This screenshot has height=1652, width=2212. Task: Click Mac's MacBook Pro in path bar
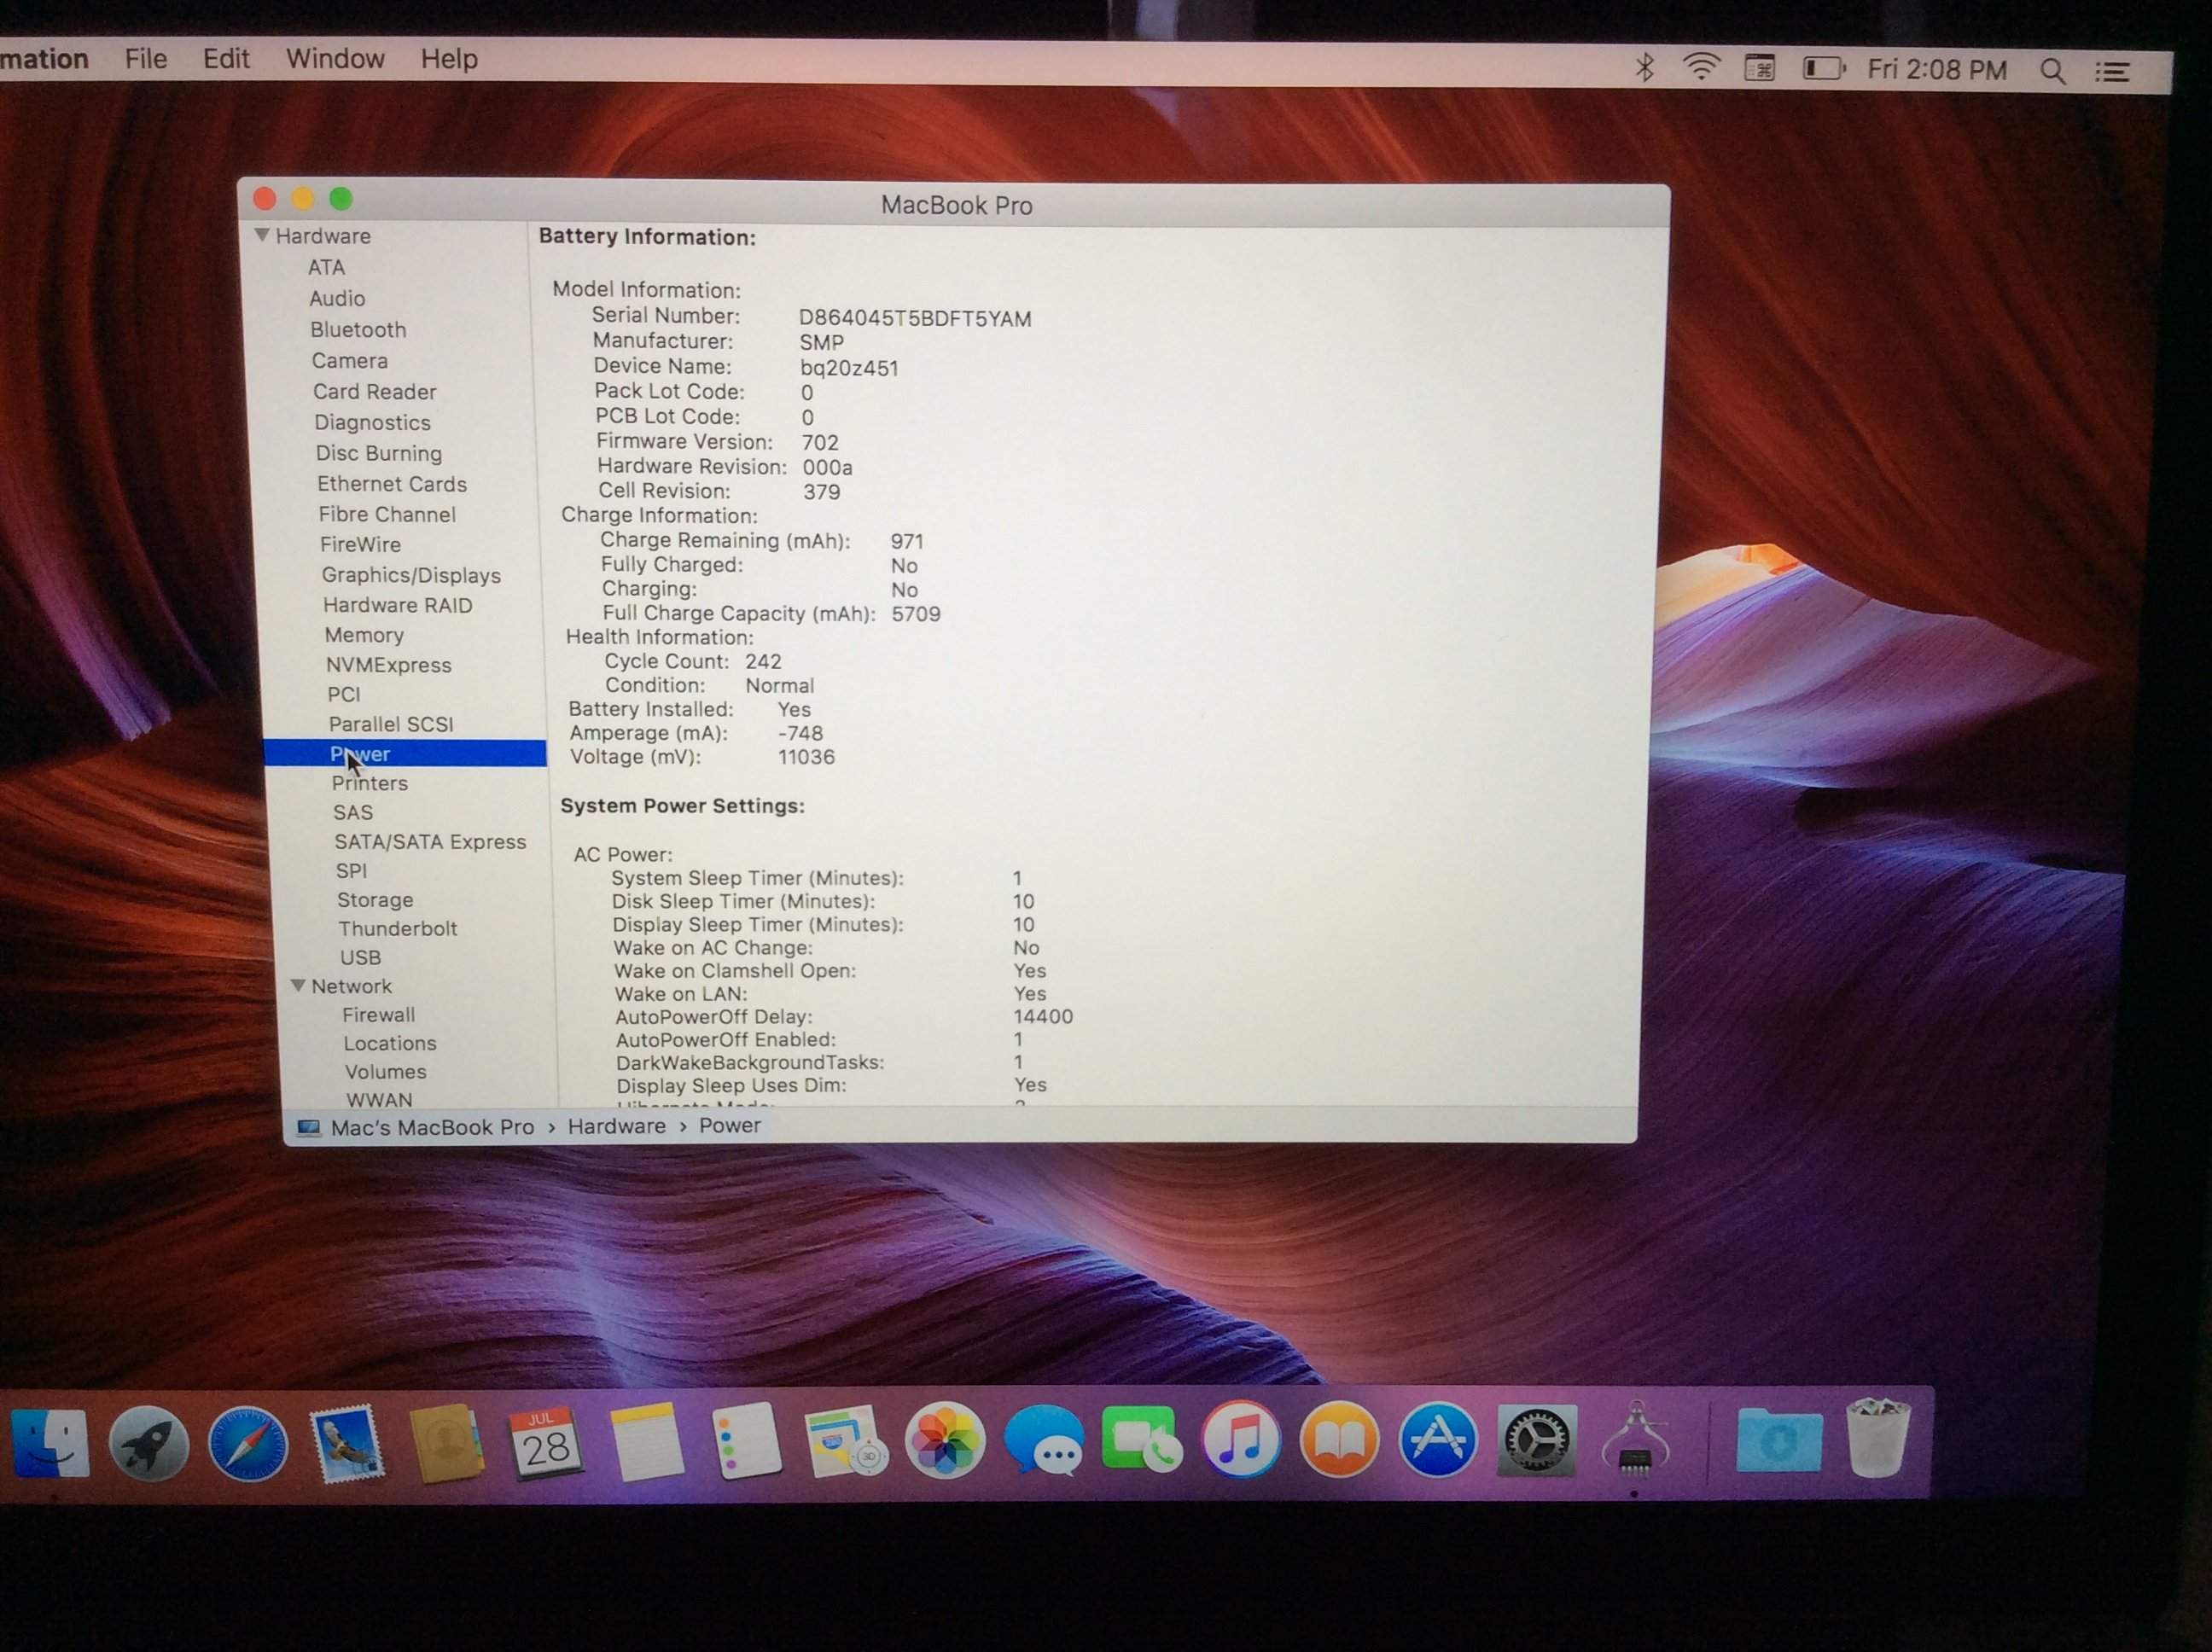pos(432,1128)
